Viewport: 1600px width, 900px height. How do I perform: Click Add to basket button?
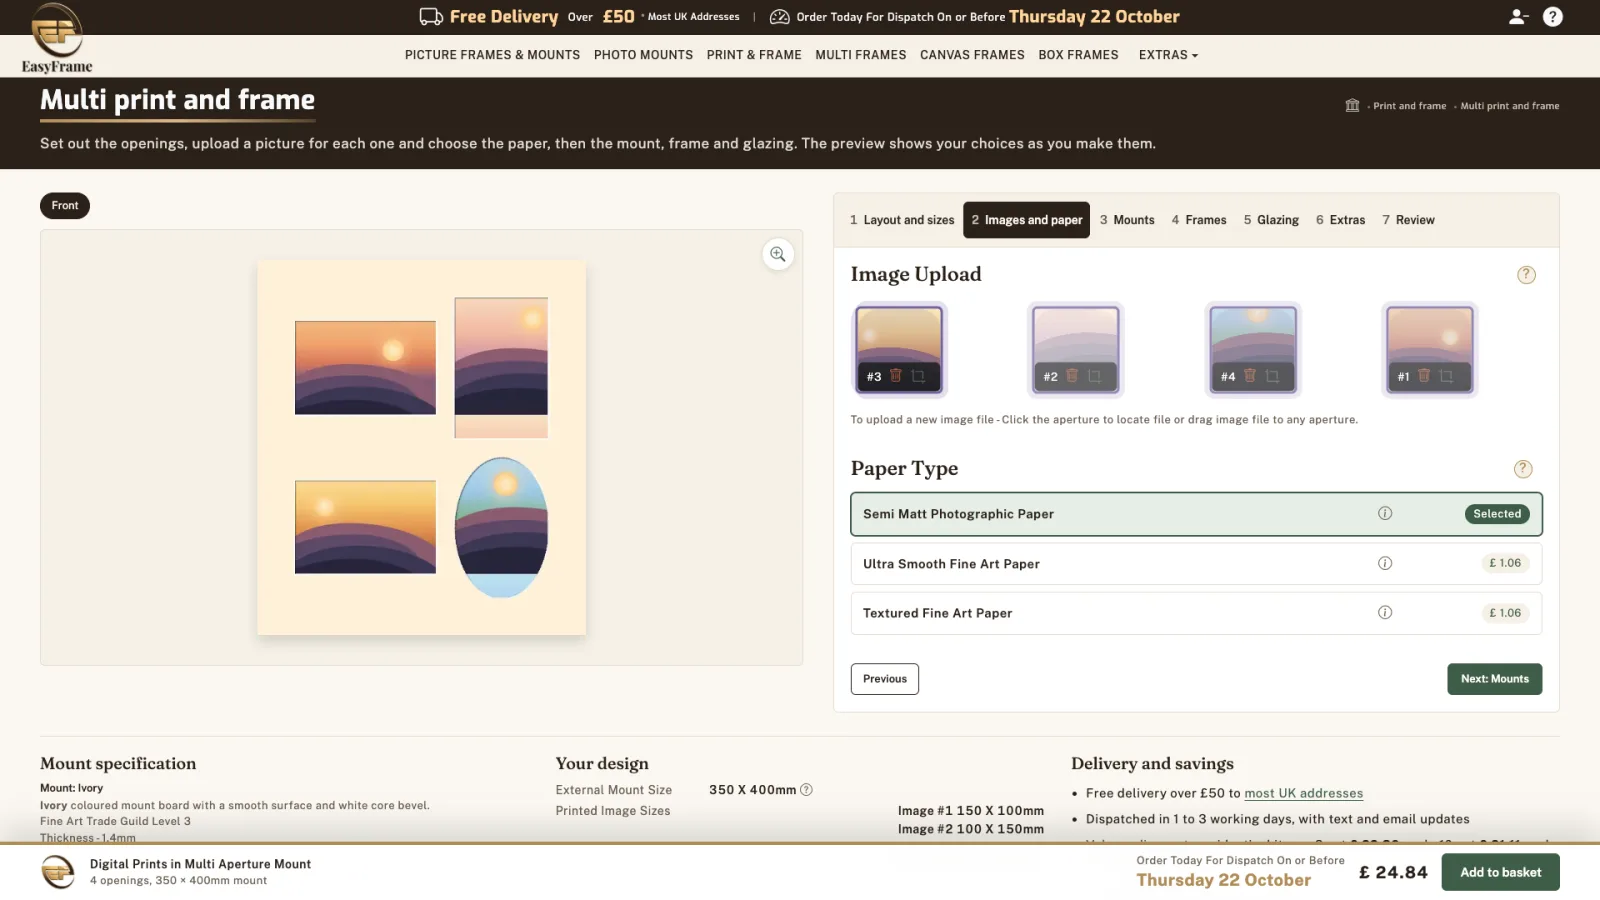coord(1500,872)
